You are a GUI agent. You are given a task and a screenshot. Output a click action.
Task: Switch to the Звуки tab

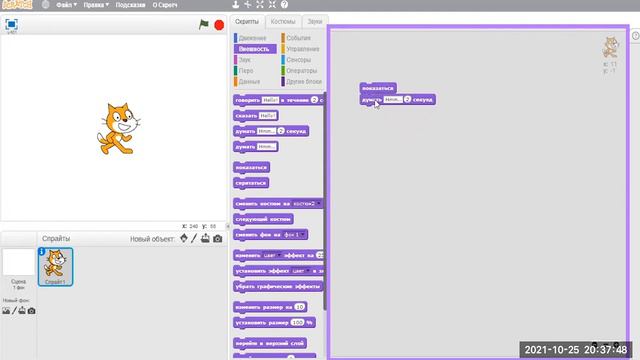click(x=315, y=22)
